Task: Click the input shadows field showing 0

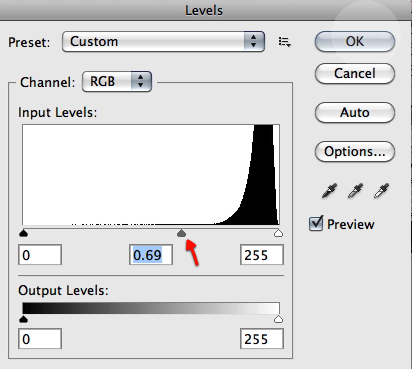Action: (x=40, y=255)
